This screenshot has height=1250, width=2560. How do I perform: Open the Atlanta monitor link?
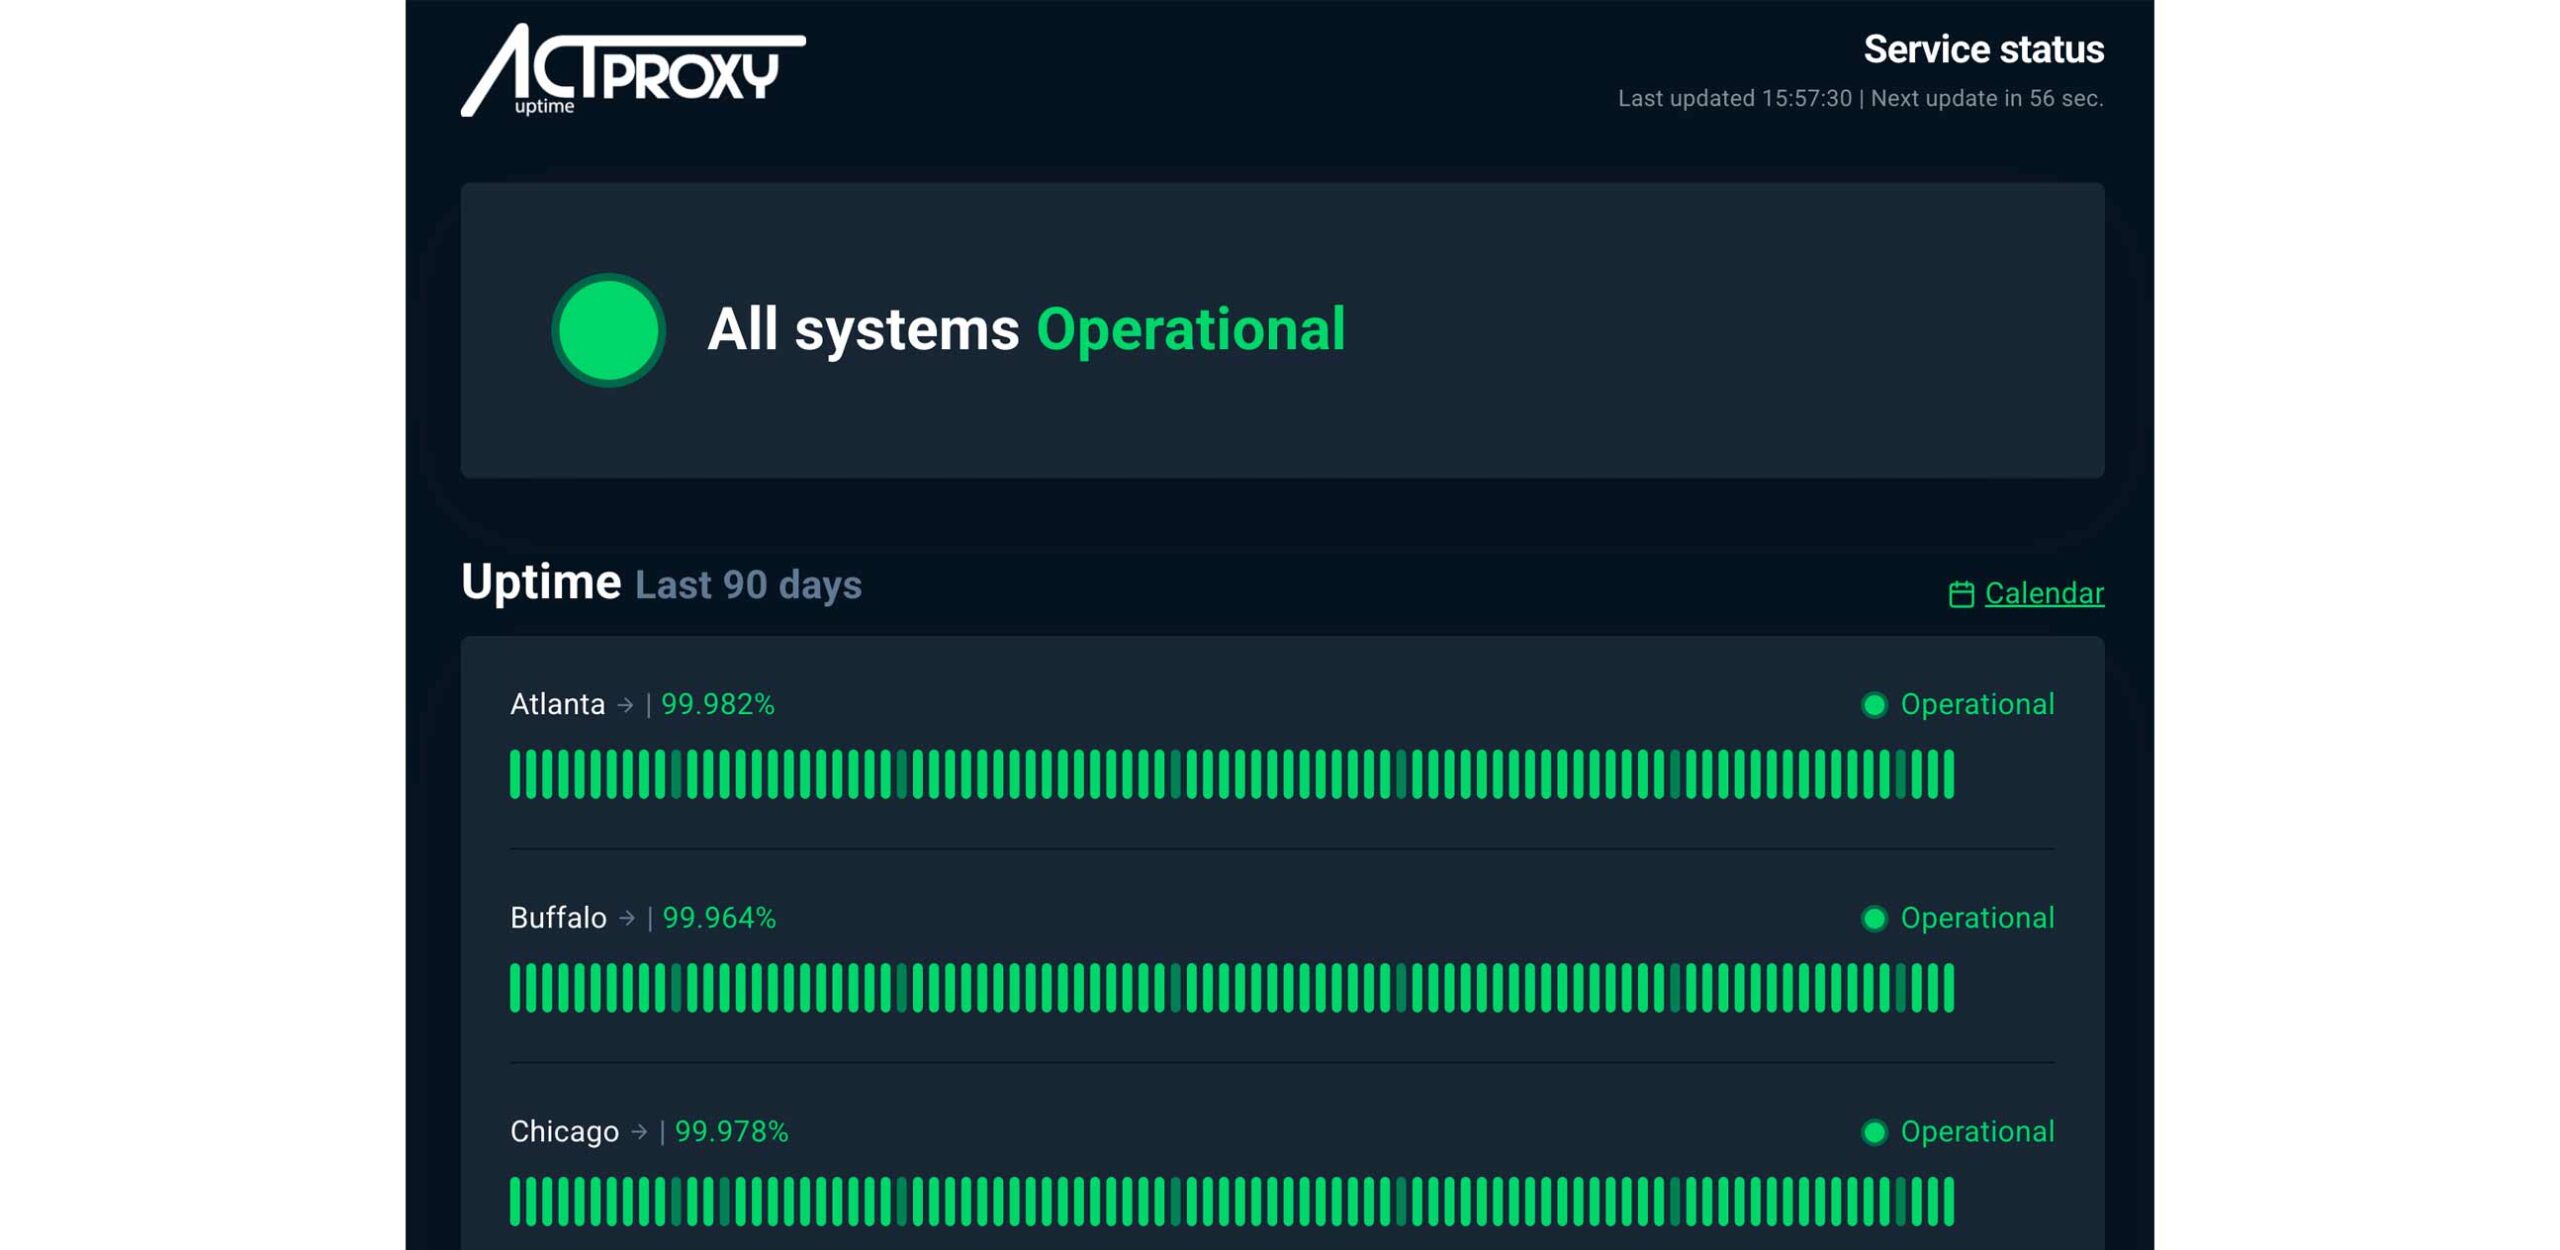point(557,705)
